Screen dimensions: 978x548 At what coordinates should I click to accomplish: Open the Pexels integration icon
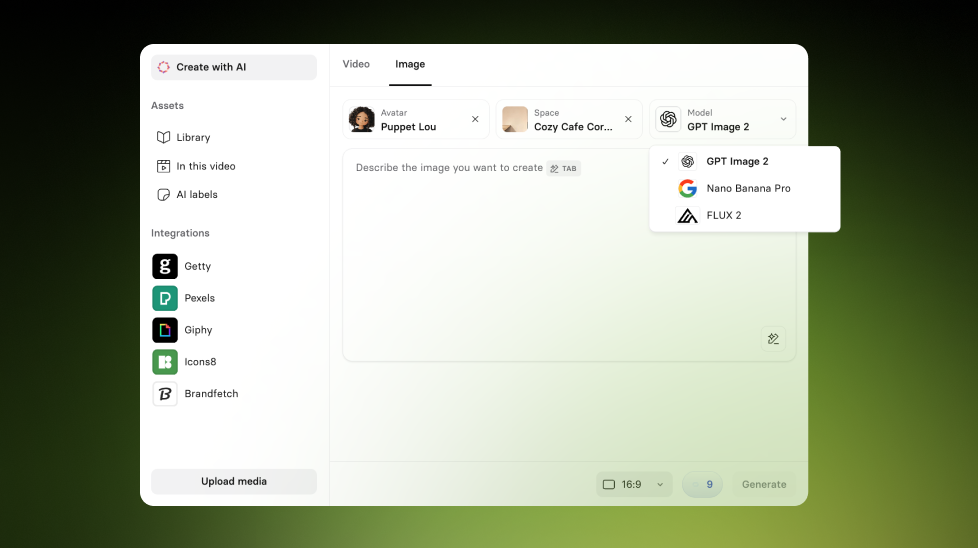coord(165,298)
